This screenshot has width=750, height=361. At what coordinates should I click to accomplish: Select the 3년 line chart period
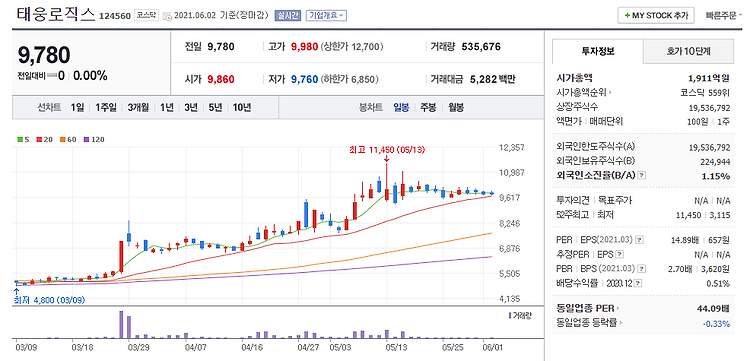(191, 108)
